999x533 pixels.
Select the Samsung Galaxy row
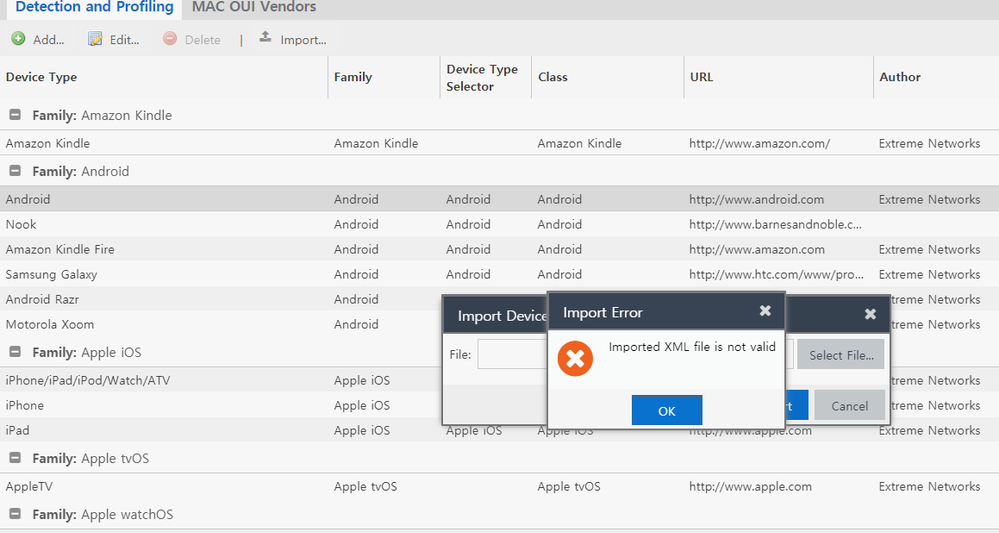500,274
